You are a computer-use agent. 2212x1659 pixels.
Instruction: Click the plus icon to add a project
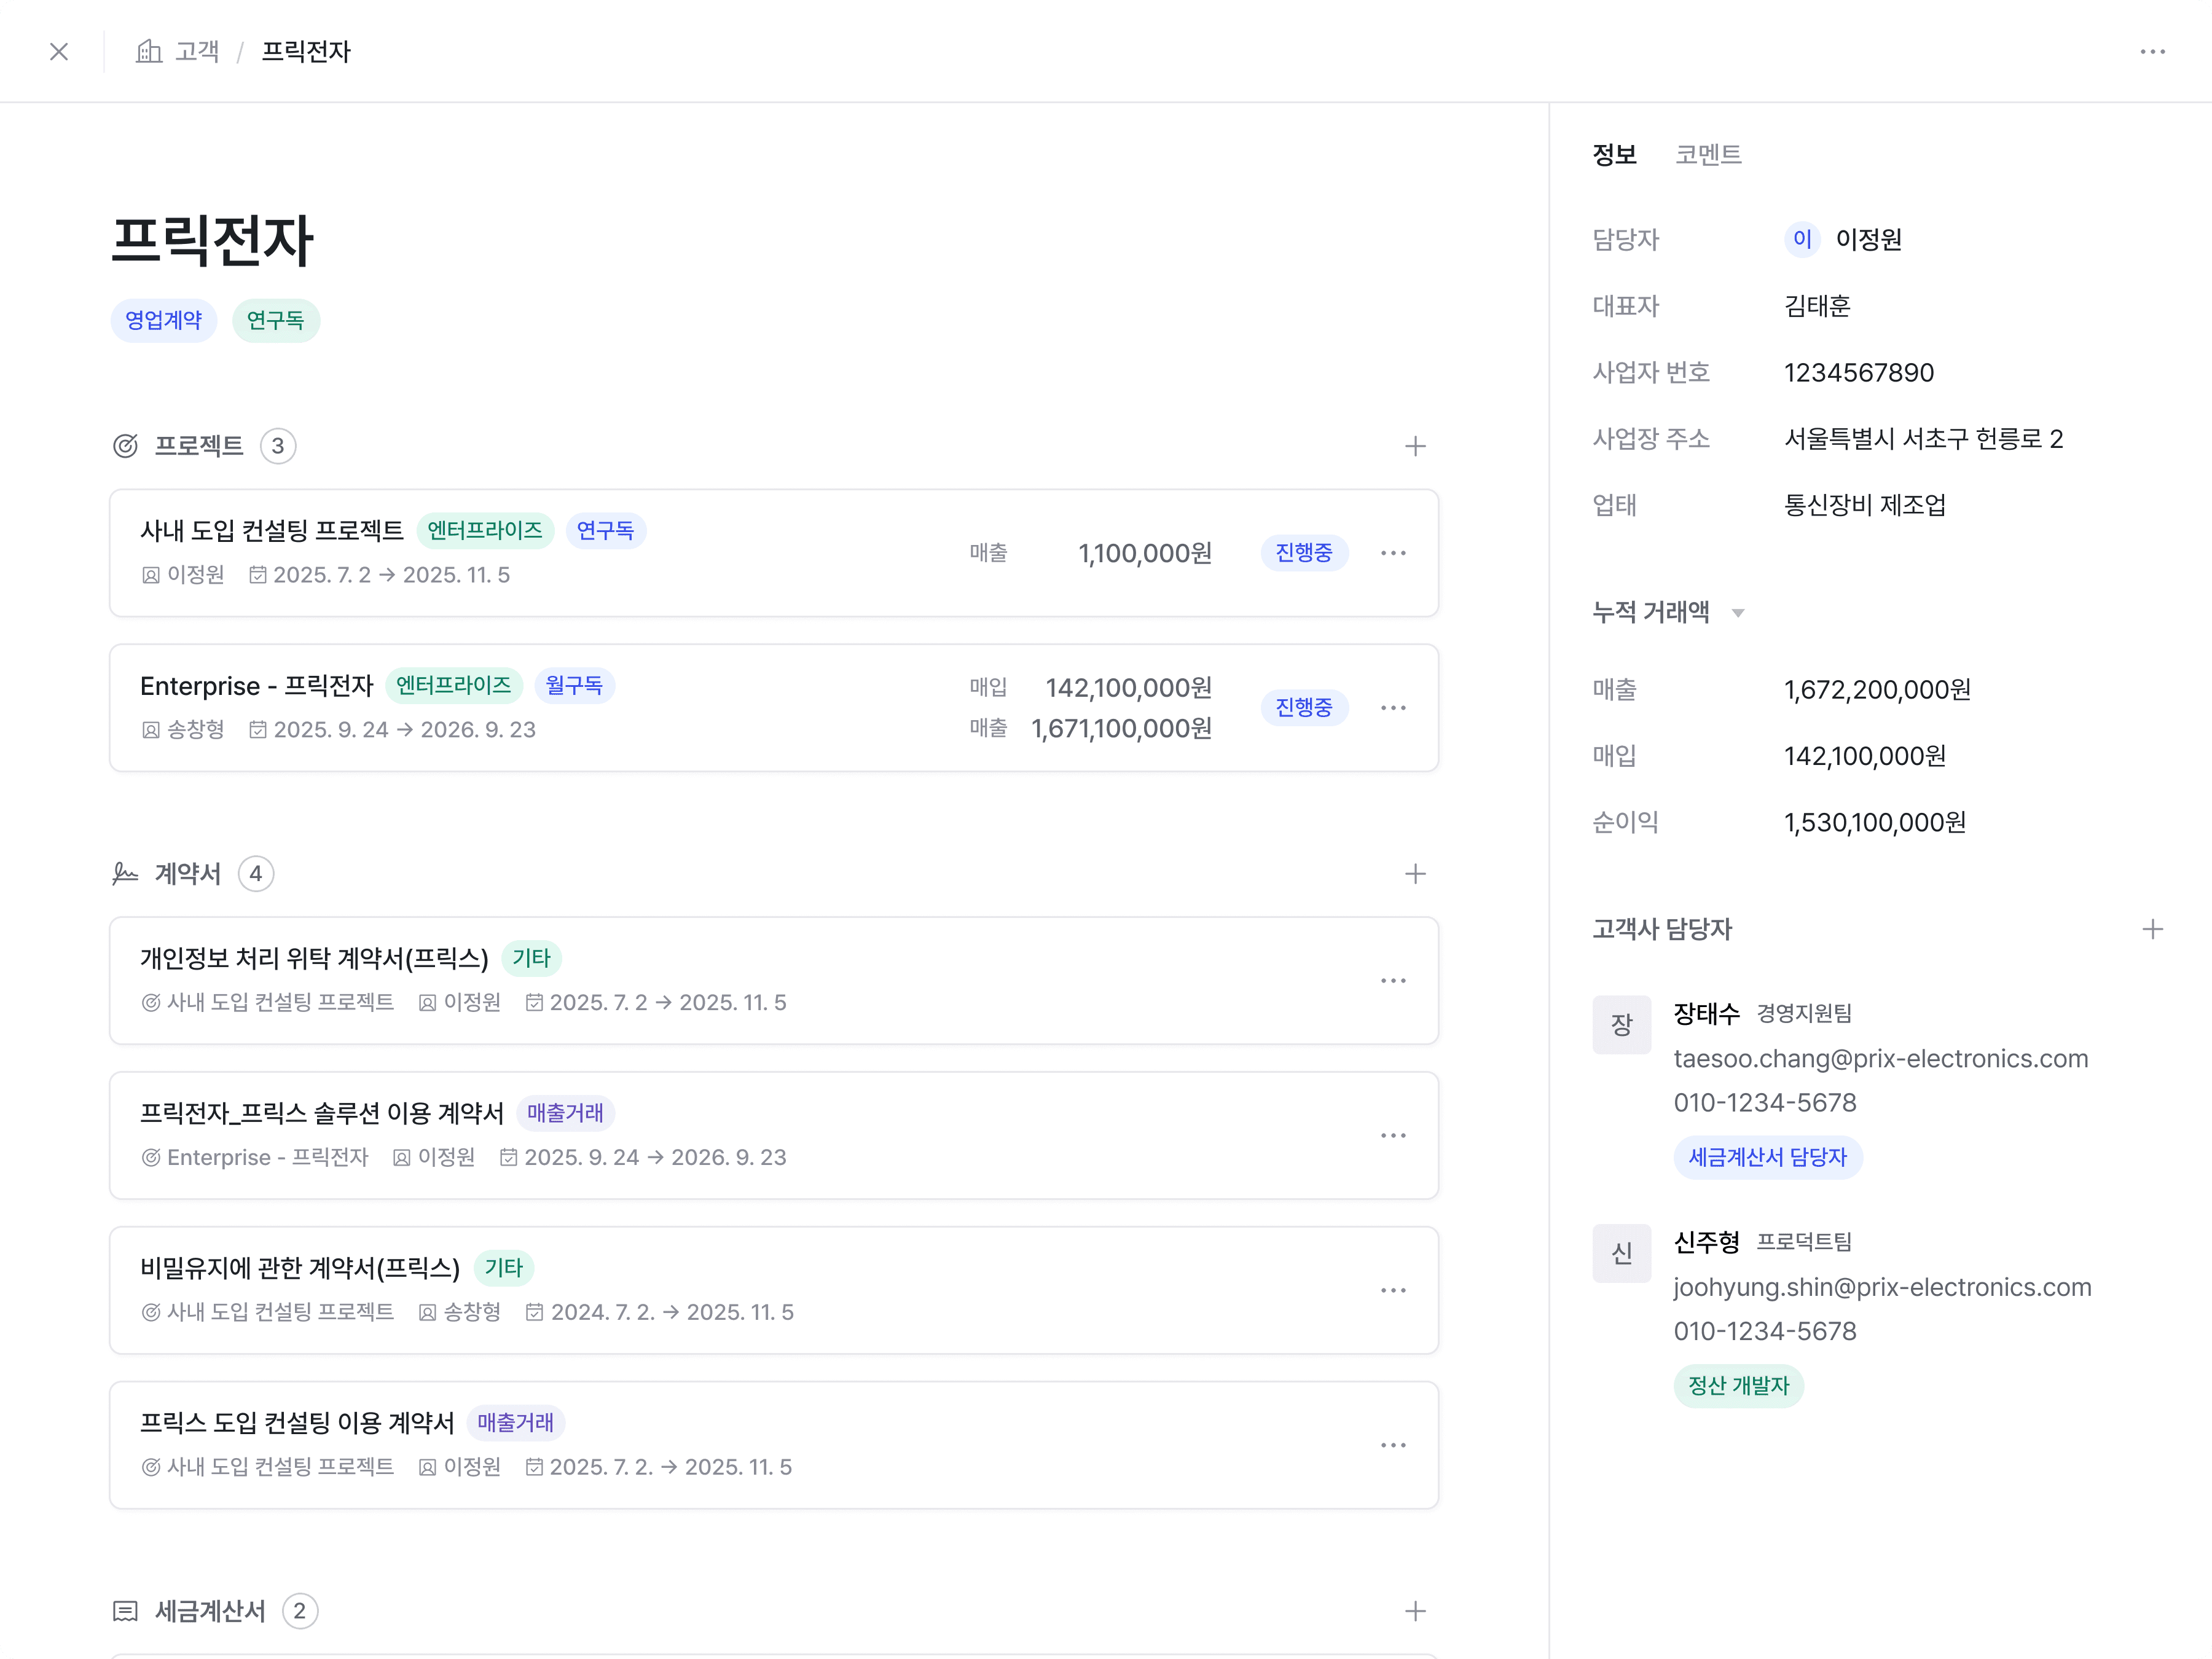pos(1414,446)
